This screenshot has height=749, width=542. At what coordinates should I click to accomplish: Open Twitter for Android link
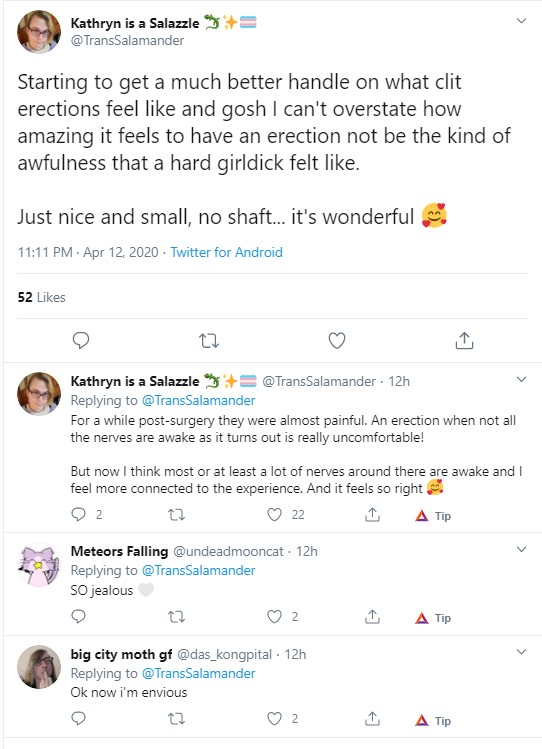pyautogui.click(x=226, y=252)
